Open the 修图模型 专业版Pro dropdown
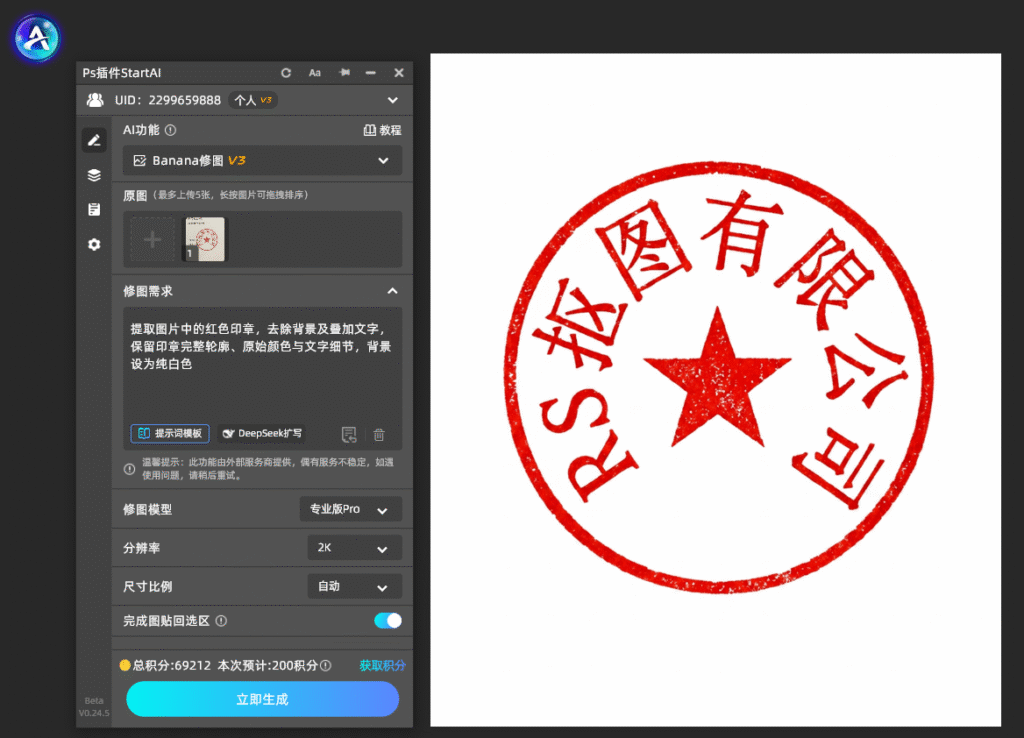This screenshot has width=1024, height=738. coord(350,509)
